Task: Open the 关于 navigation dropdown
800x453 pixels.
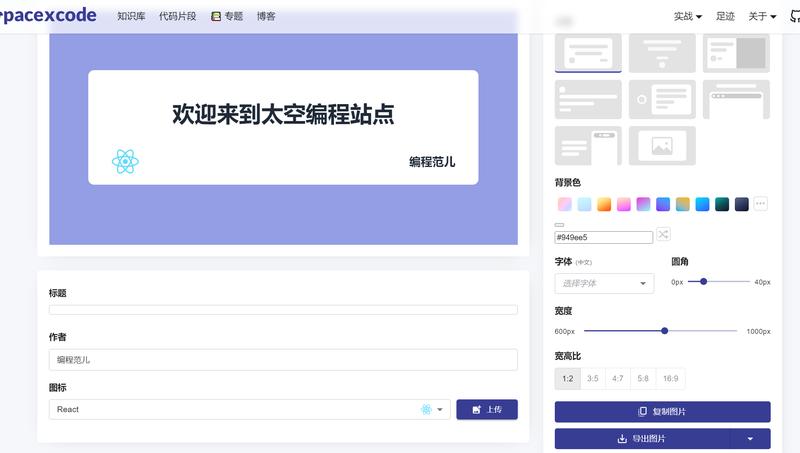Action: click(x=762, y=16)
